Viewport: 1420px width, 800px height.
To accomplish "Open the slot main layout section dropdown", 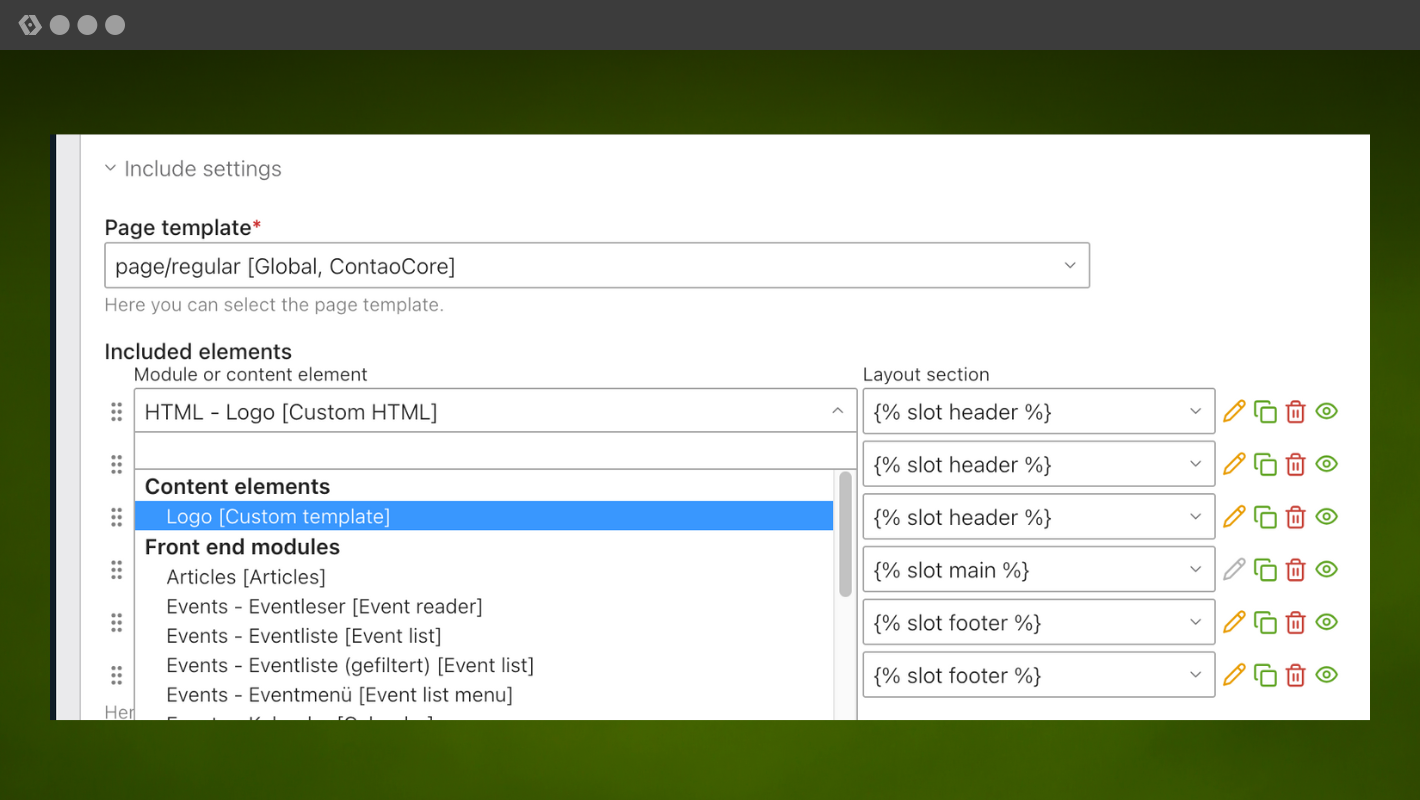I will (x=1038, y=570).
